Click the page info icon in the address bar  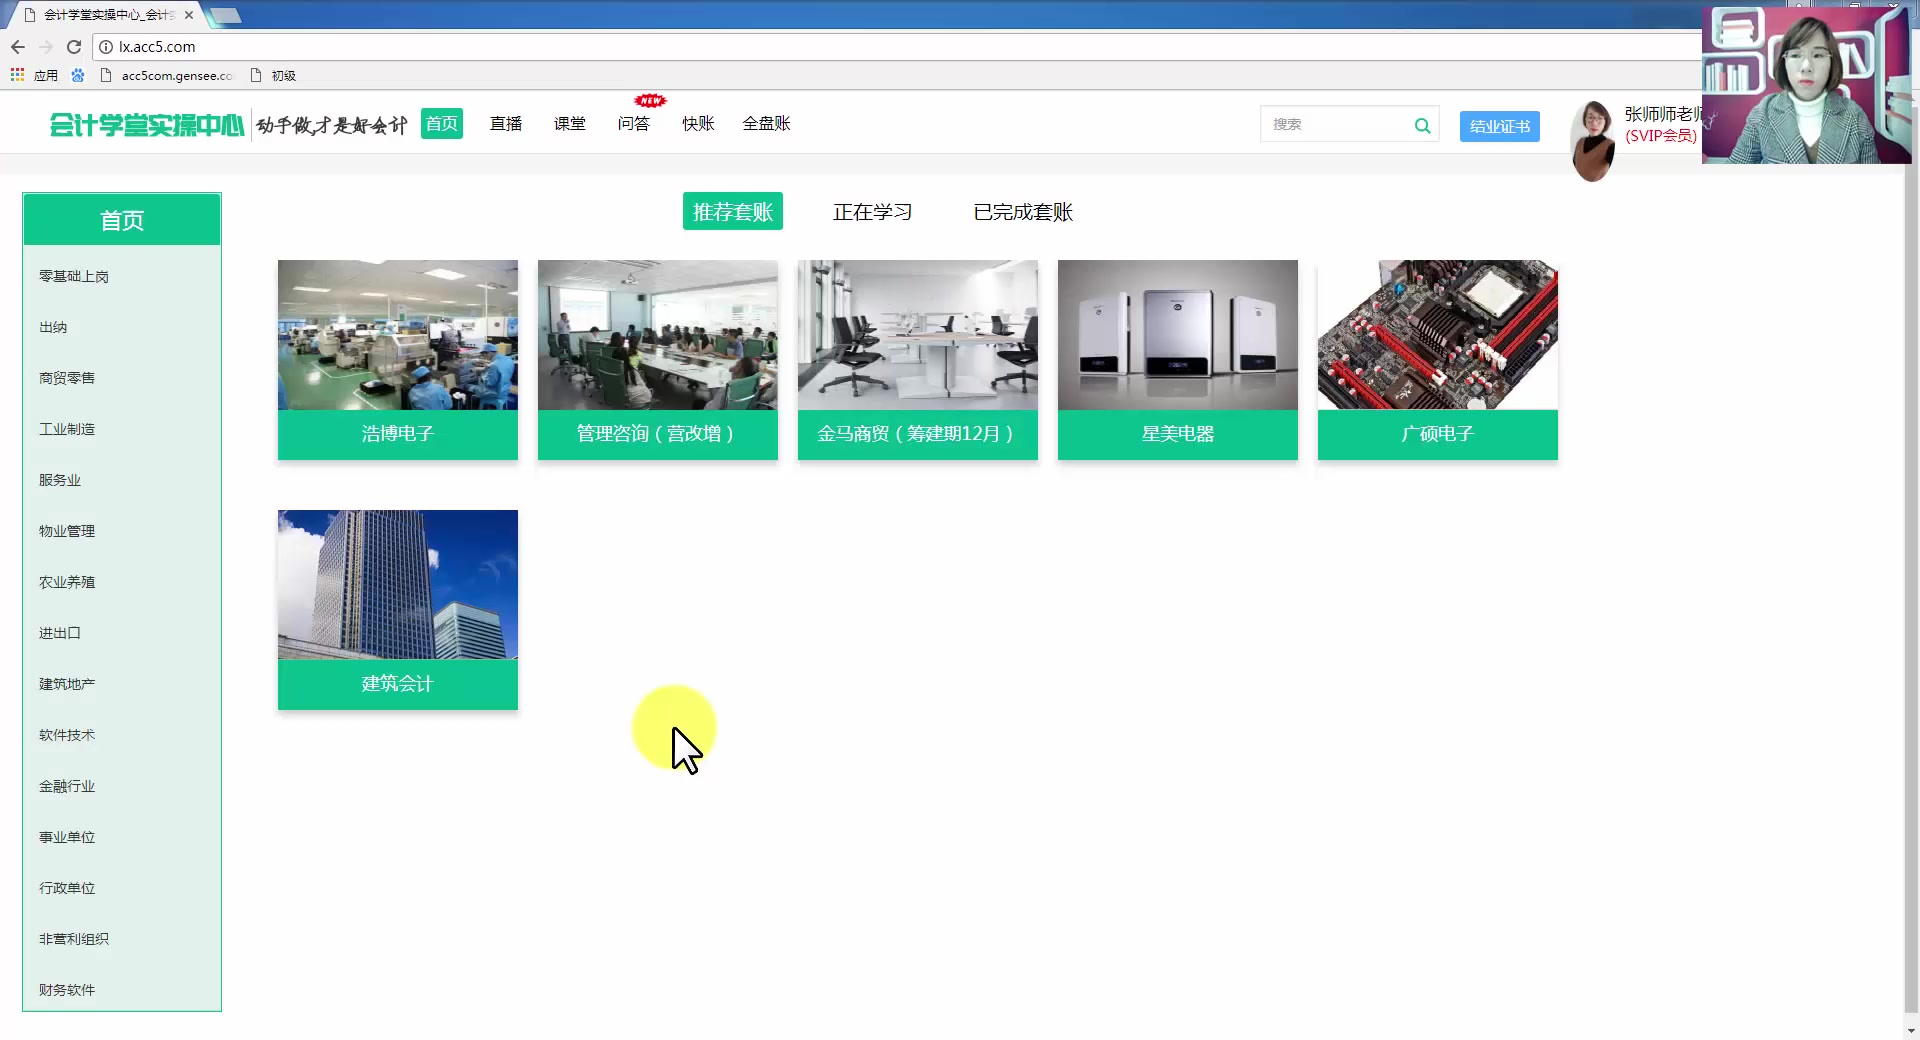pyautogui.click(x=106, y=47)
